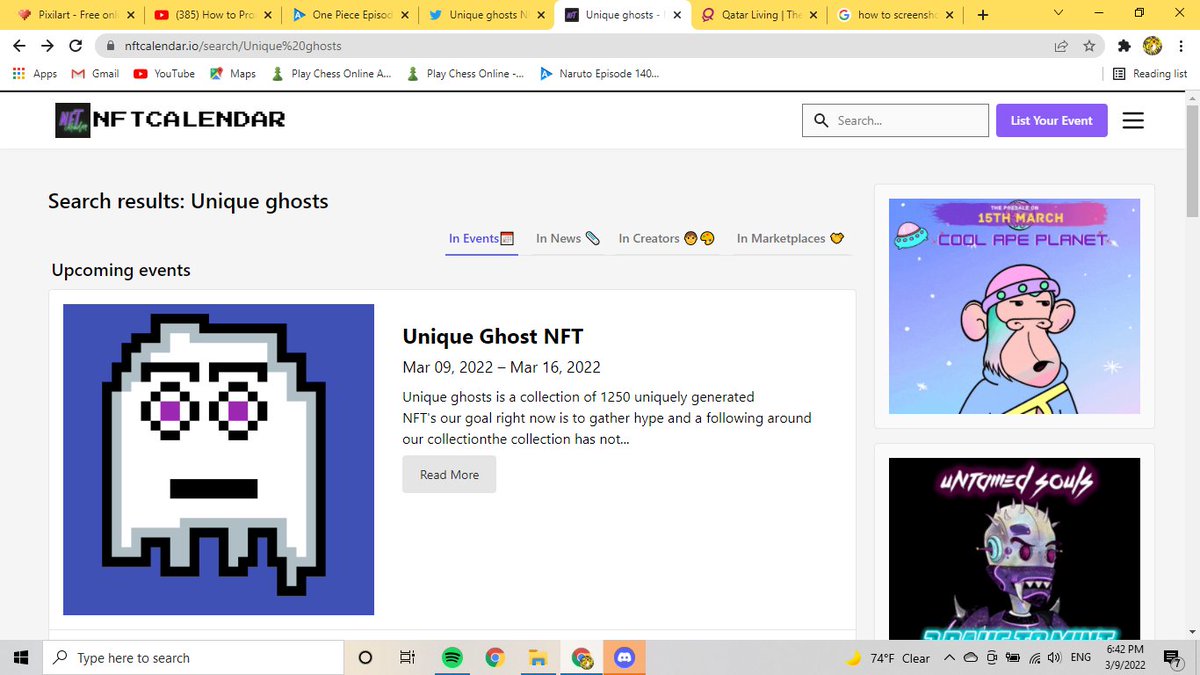Open Windows Task View
Screen dimensions: 1200x675
[x=407, y=657]
